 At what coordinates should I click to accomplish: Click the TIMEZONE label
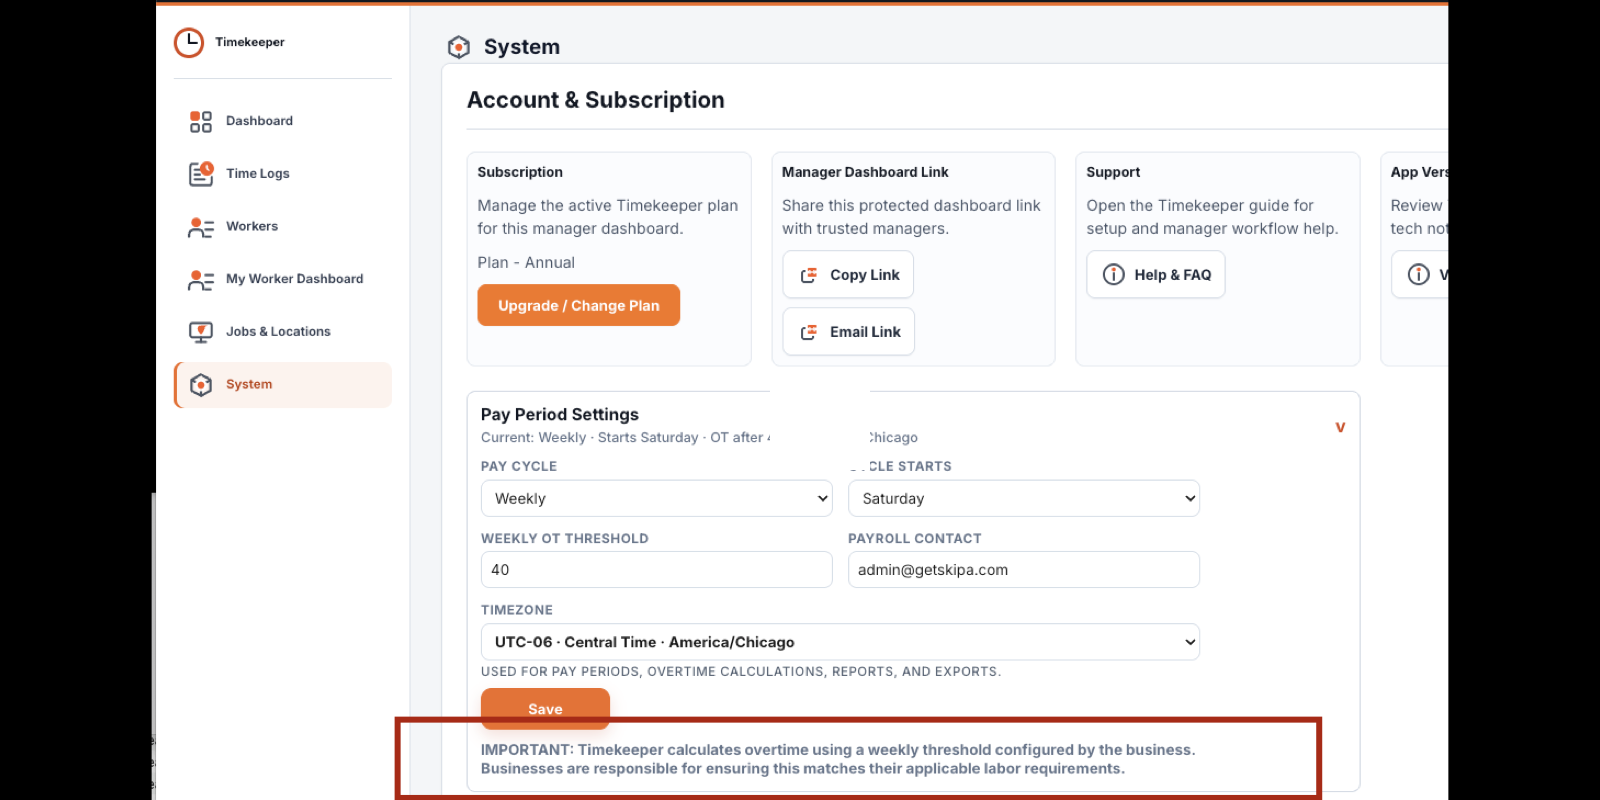517,610
